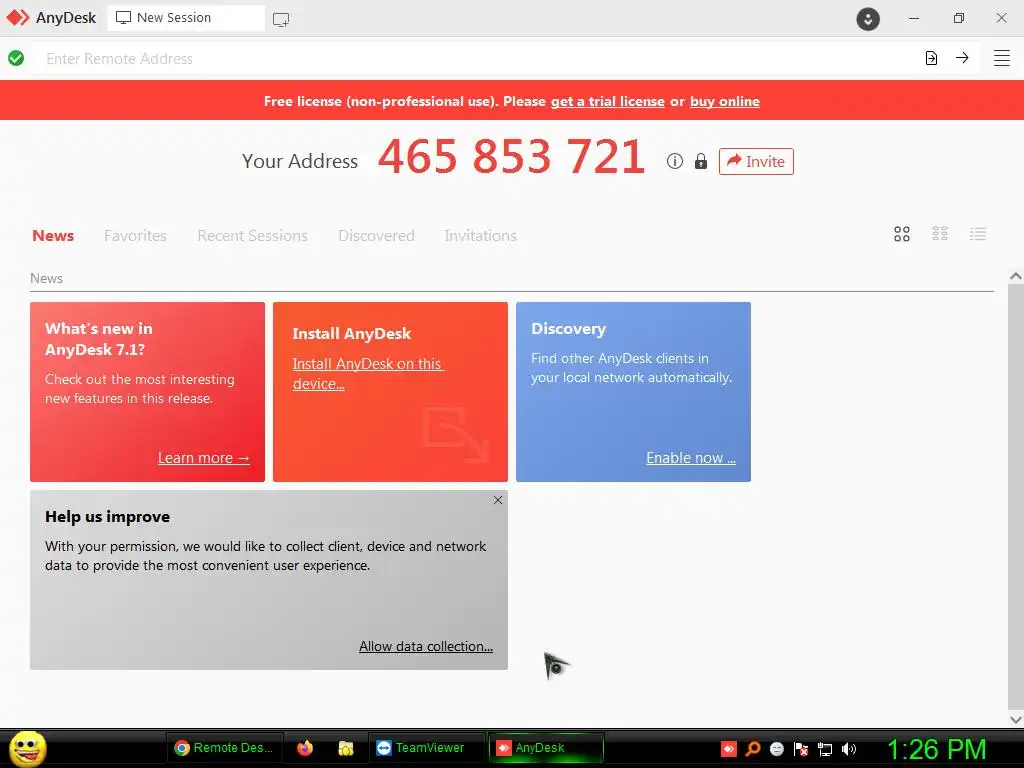Open the smiley face start menu button
This screenshot has width=1024, height=768.
tap(27, 748)
